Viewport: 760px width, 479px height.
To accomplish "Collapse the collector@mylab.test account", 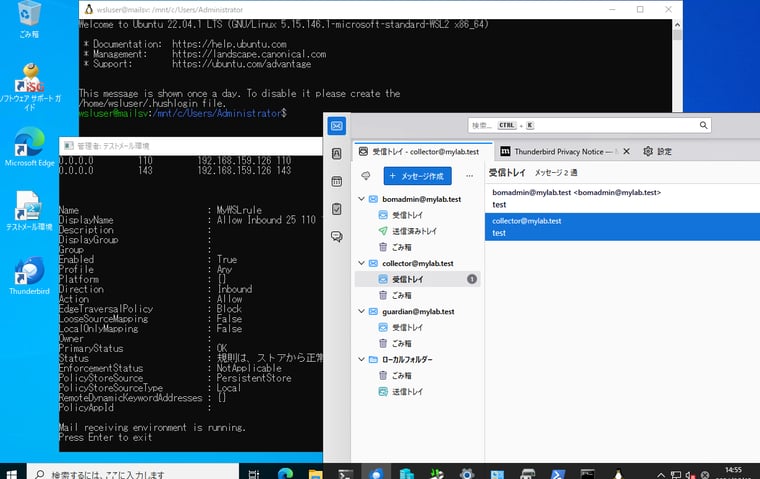I will pos(361,263).
